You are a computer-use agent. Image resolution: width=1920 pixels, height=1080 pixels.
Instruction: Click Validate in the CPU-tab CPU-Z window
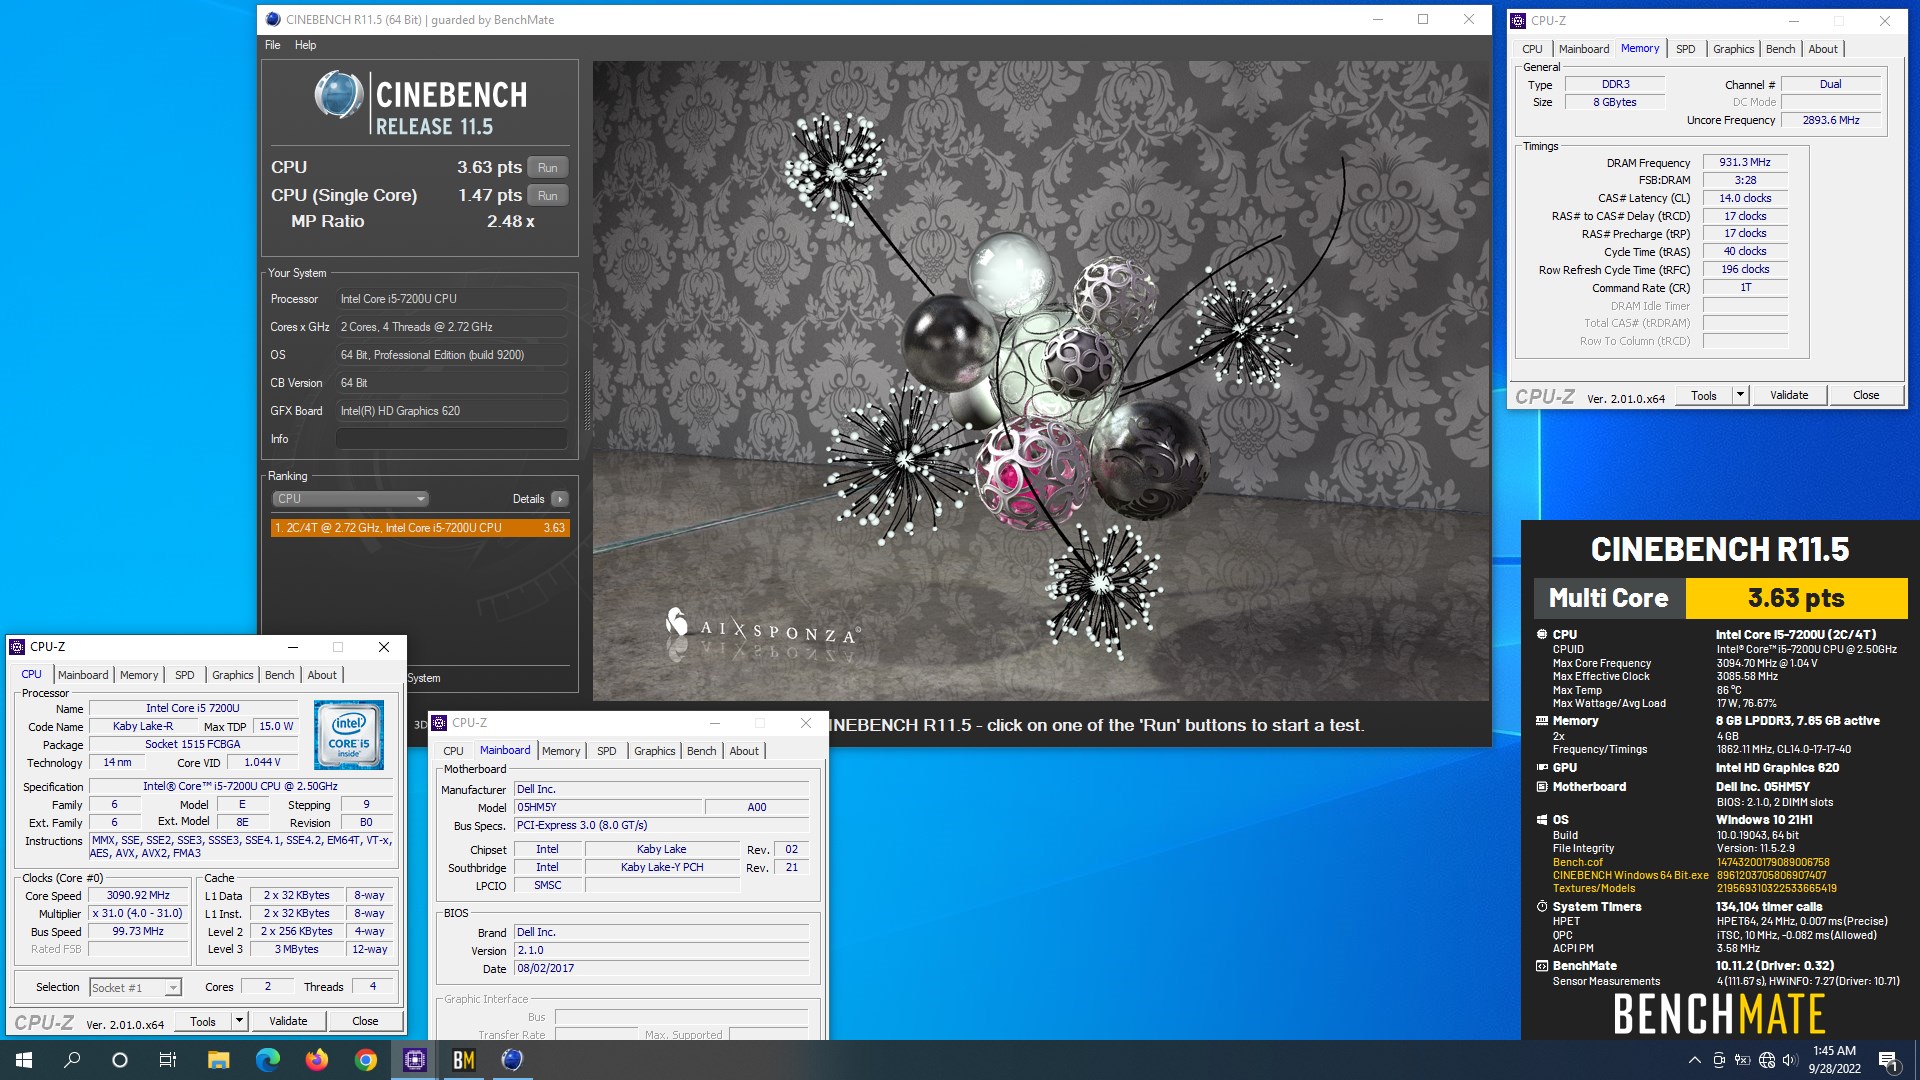288,1021
